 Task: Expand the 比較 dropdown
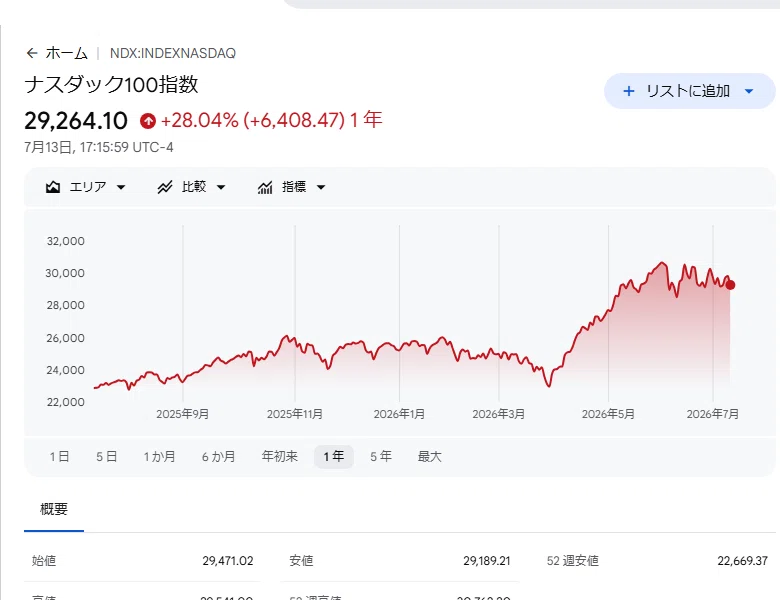click(221, 188)
